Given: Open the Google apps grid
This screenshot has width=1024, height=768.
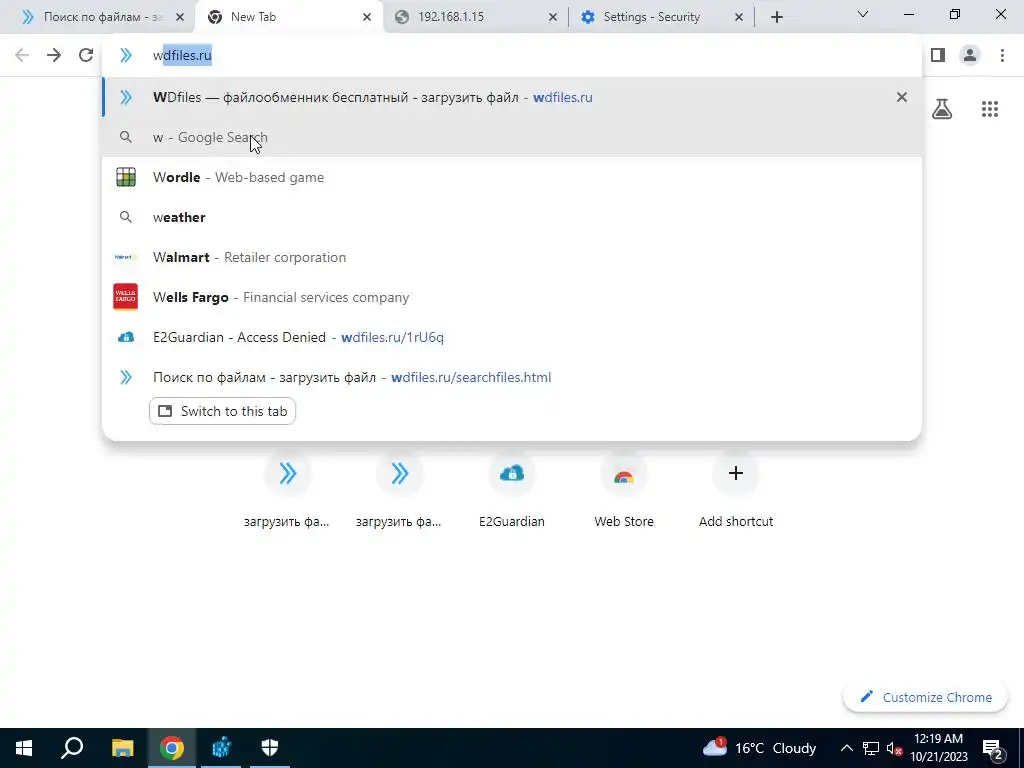Looking at the screenshot, I should tap(989, 108).
